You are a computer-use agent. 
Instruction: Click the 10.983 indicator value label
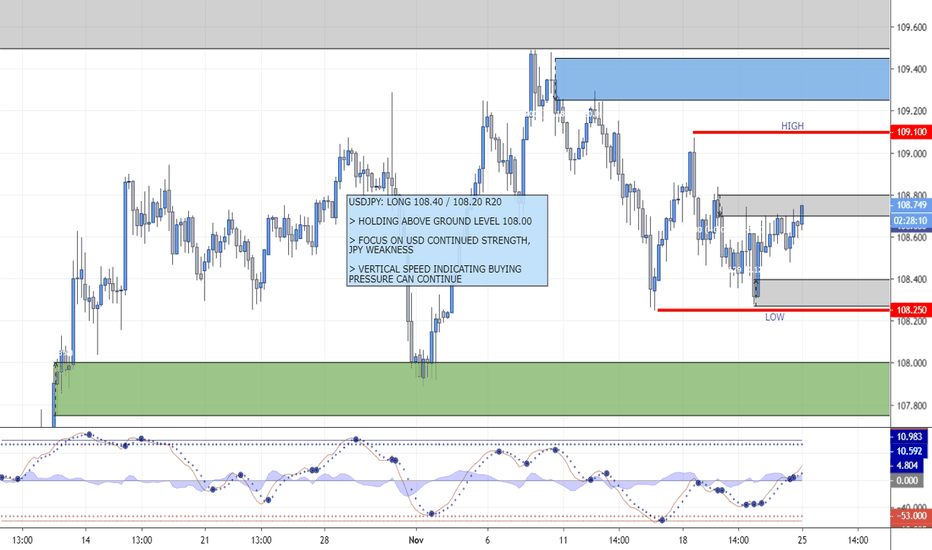tap(909, 438)
